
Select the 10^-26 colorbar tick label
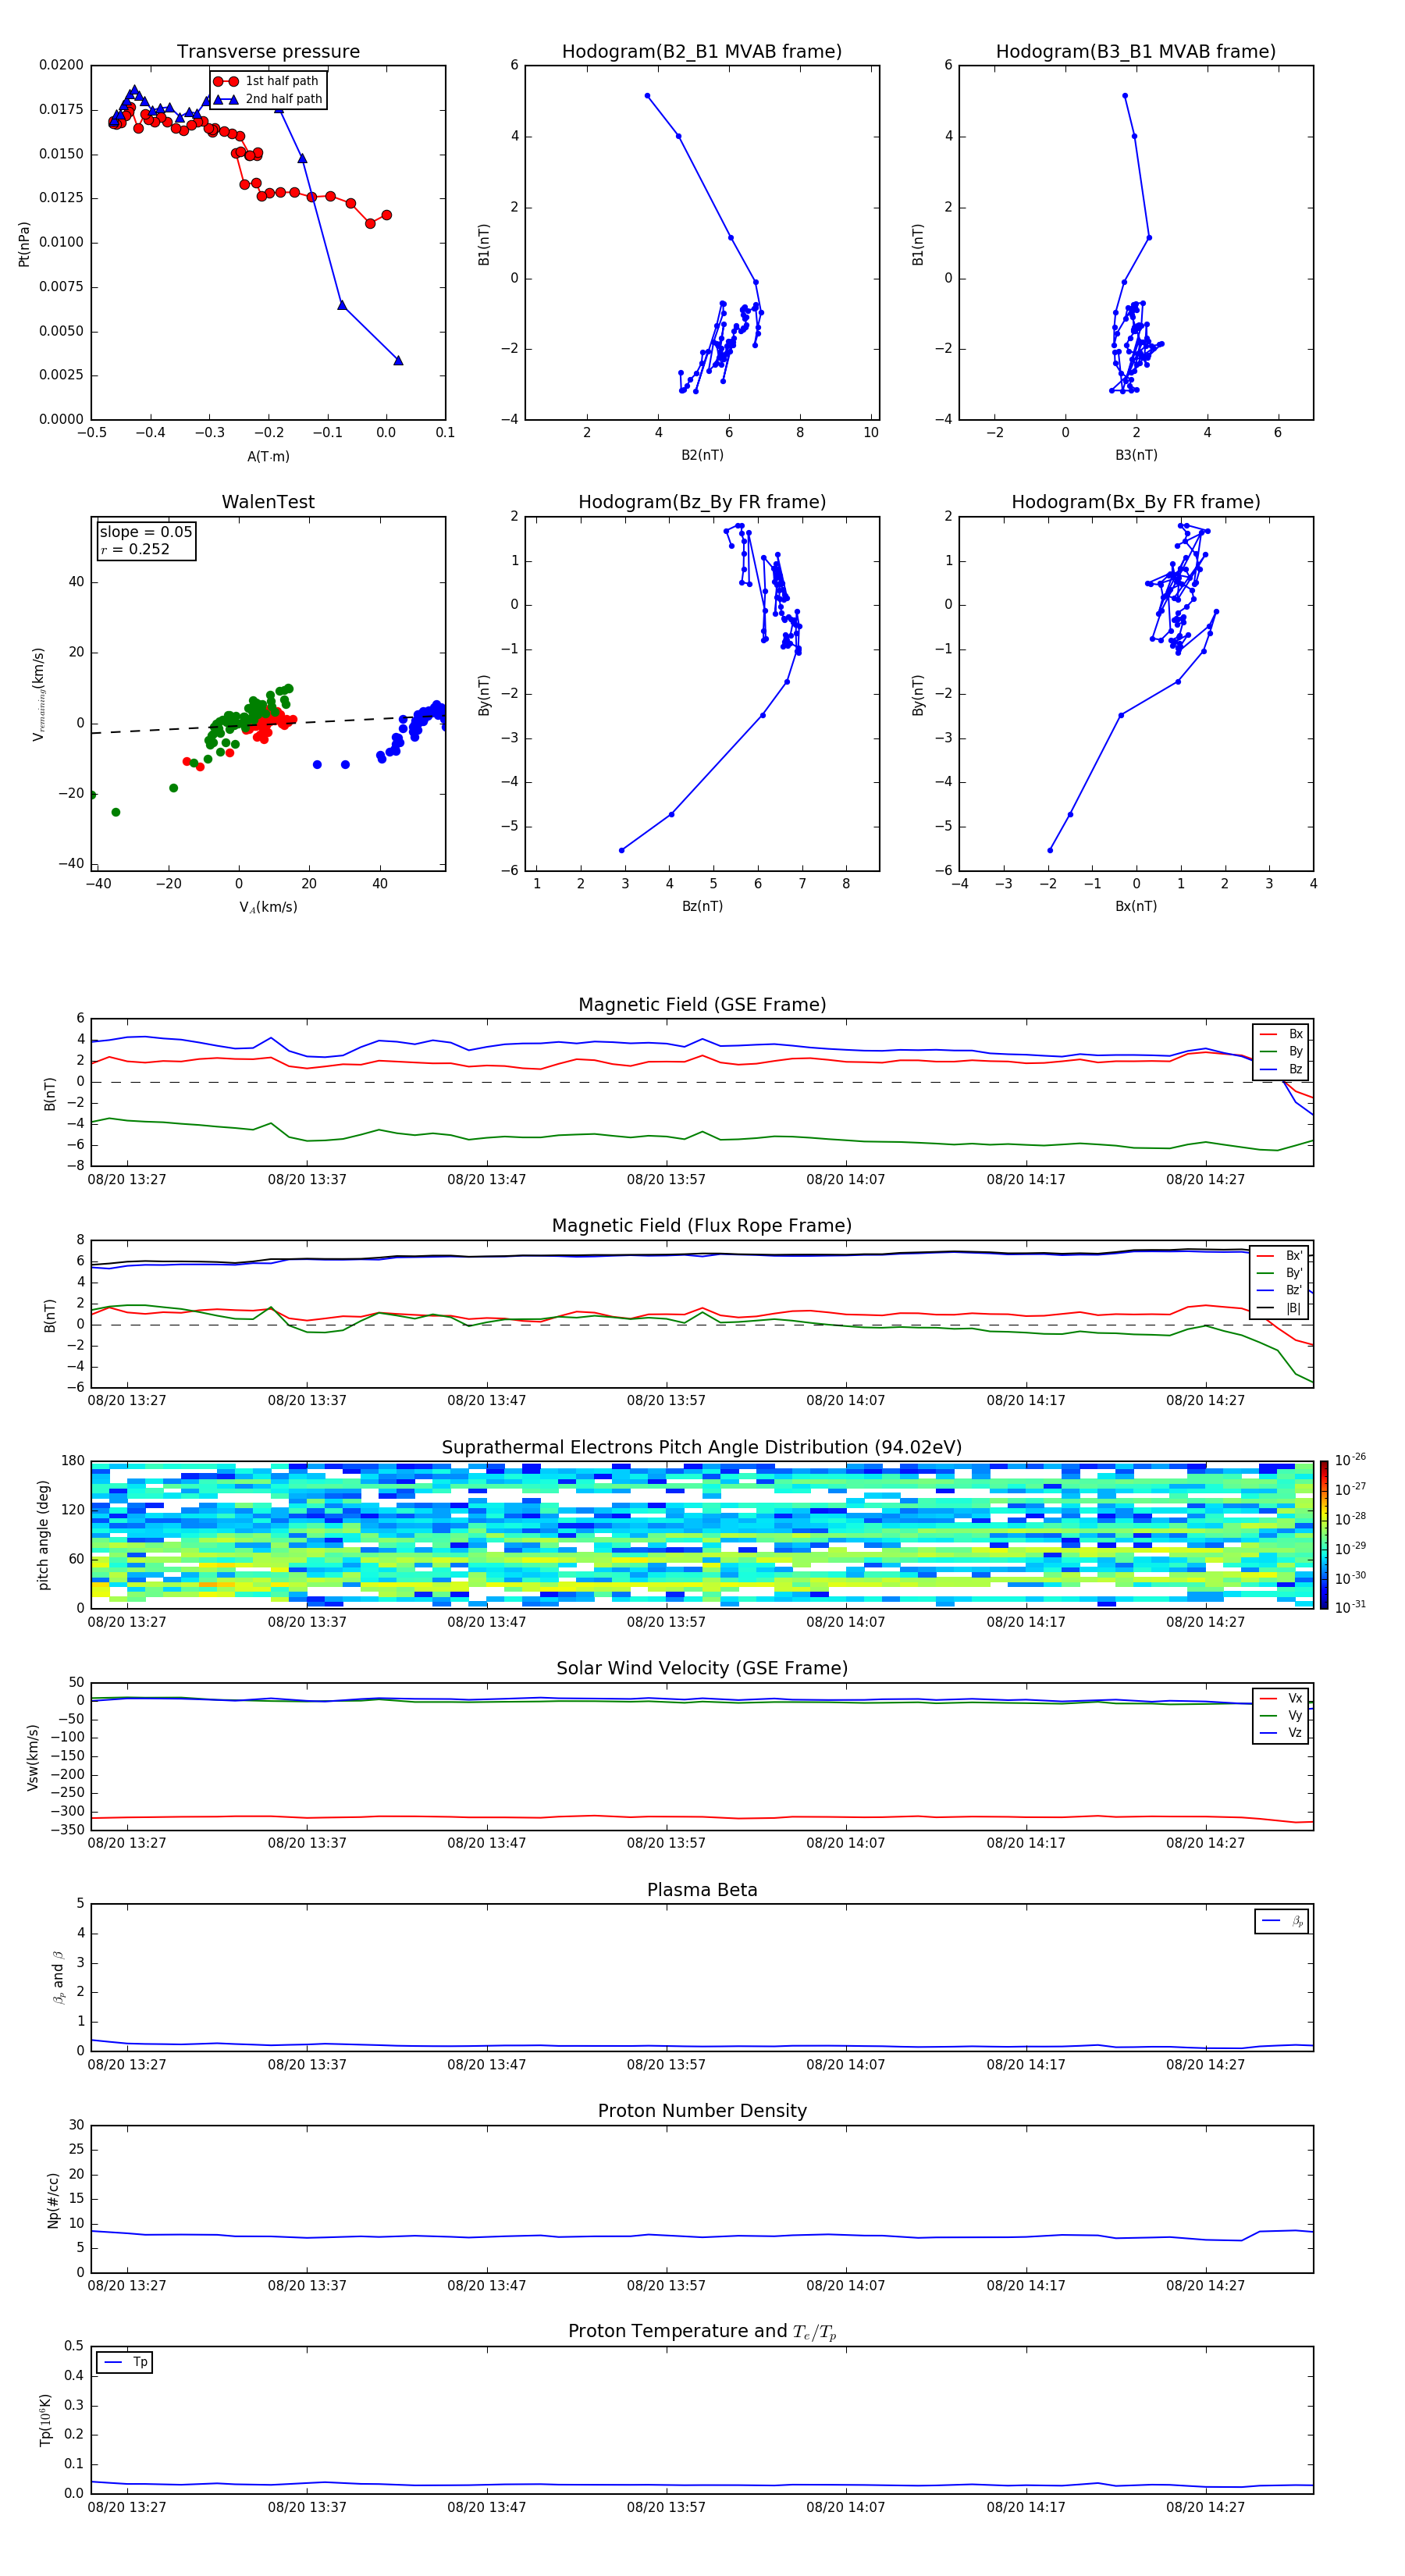click(1350, 1460)
